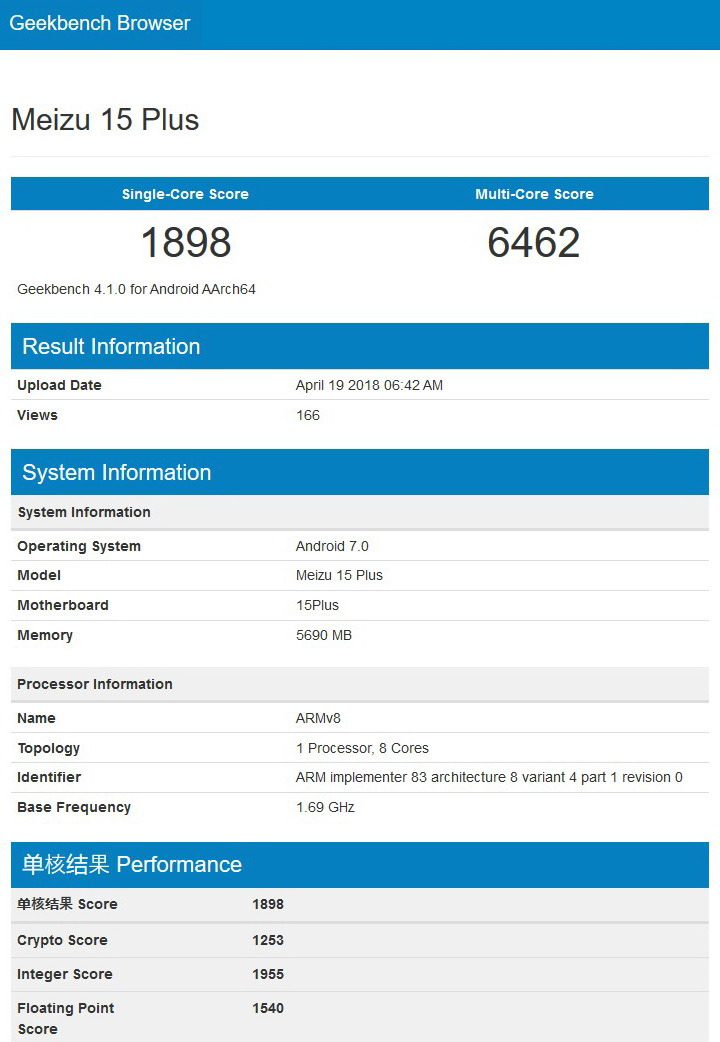720x1042 pixels.
Task: Select the Integer Score value 1955
Action: point(268,974)
